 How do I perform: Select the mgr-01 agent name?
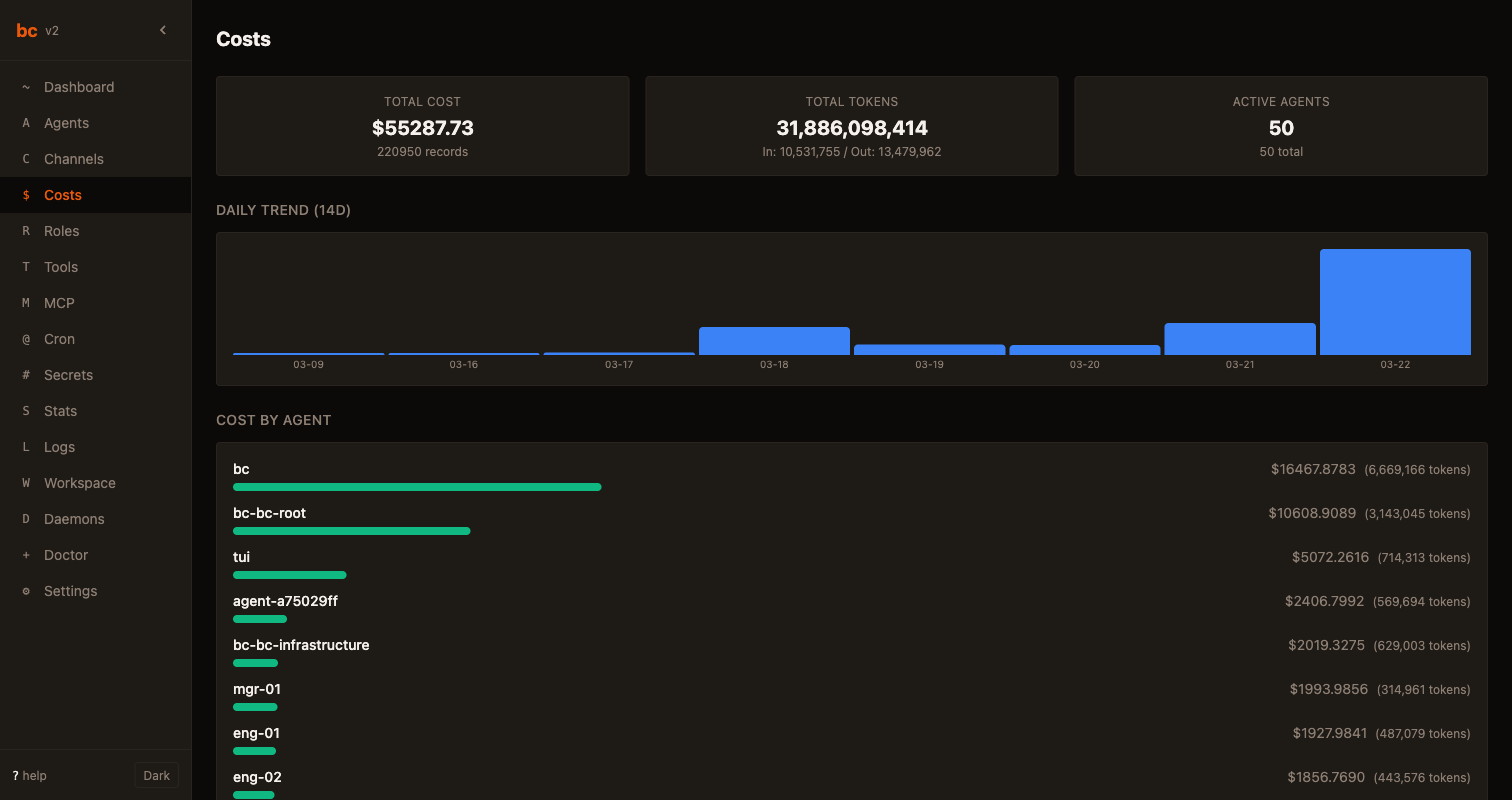click(257, 689)
